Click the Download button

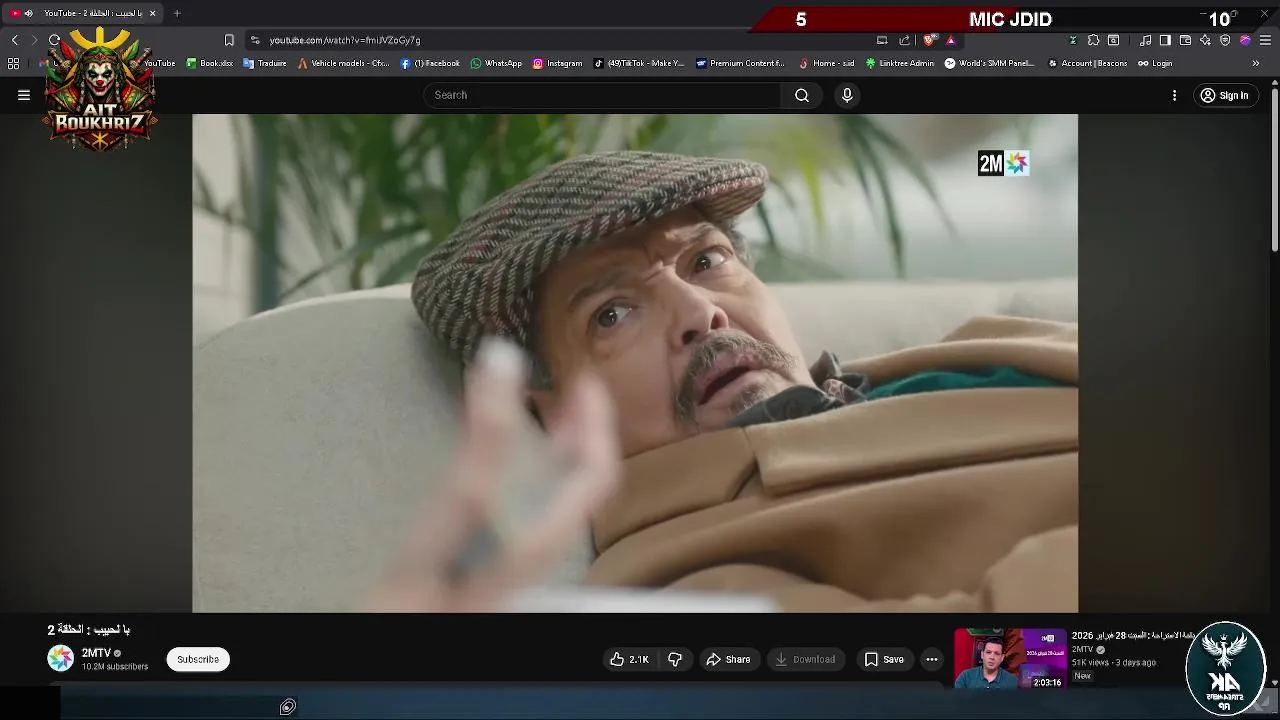click(806, 659)
